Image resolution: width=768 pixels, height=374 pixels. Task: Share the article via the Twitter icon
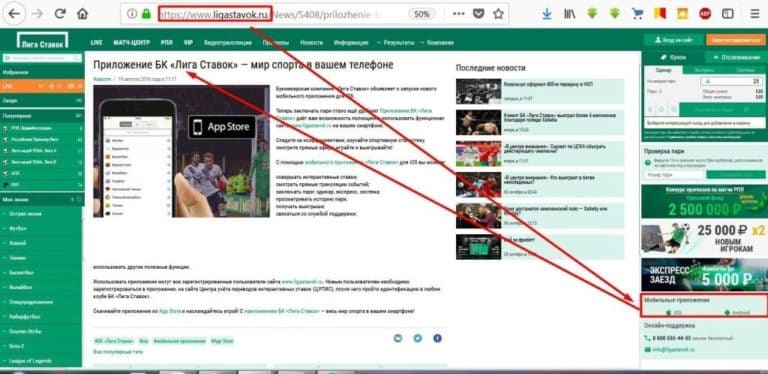coord(417,338)
